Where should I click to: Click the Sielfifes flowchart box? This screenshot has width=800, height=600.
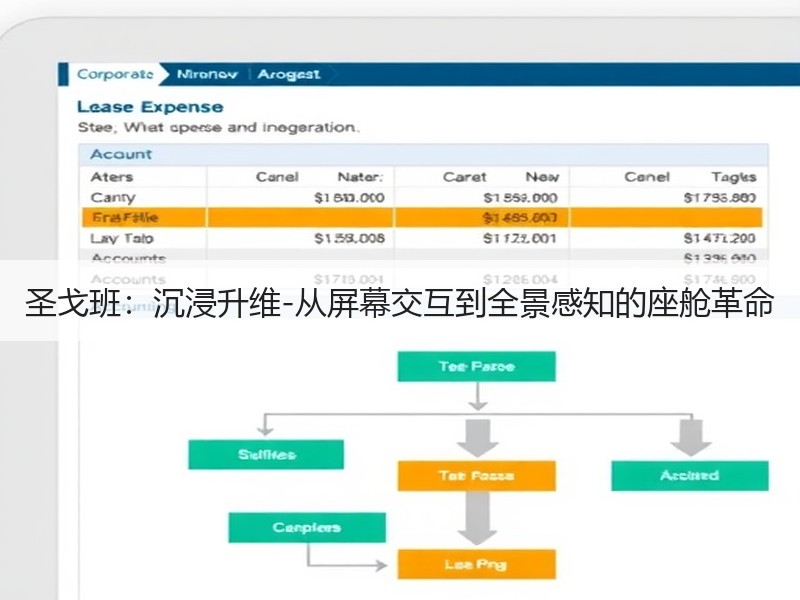pos(266,455)
